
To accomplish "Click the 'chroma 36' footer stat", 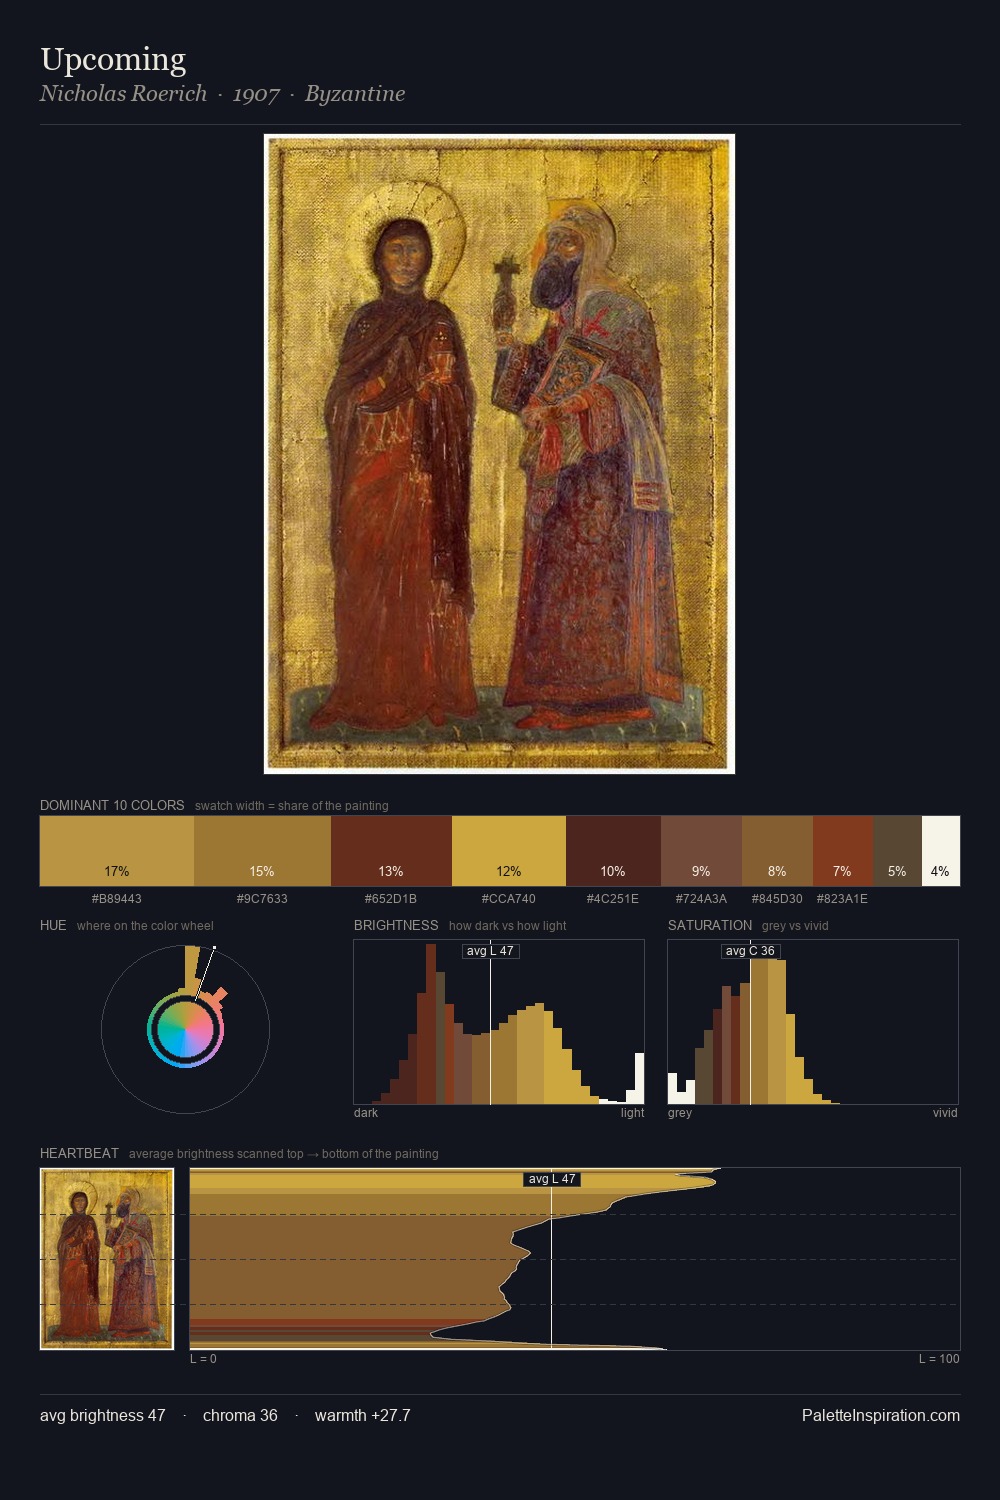I will (x=240, y=1415).
